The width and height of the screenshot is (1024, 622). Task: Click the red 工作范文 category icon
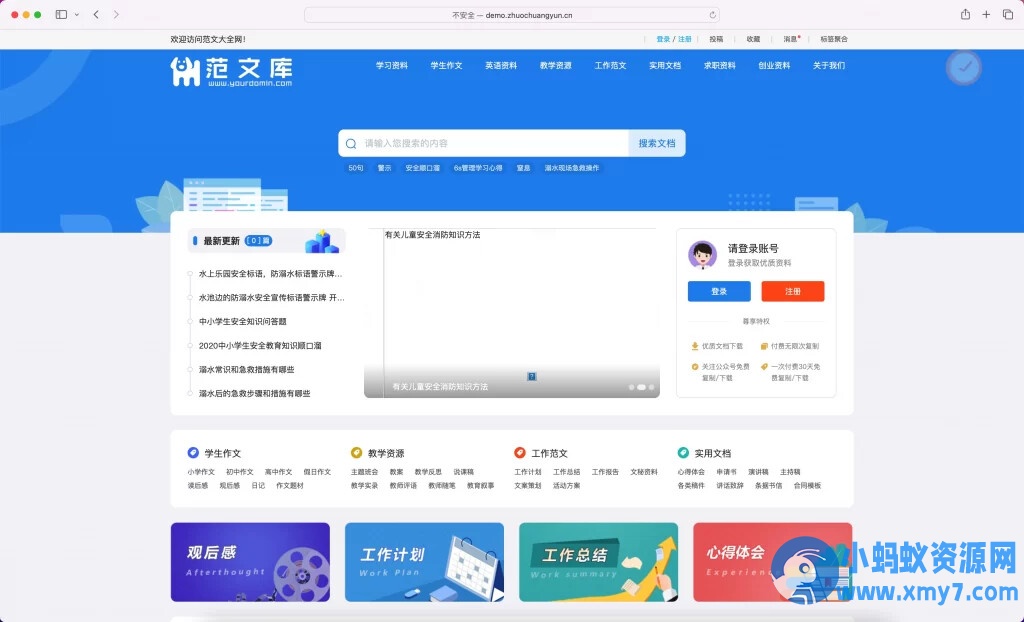tap(520, 453)
